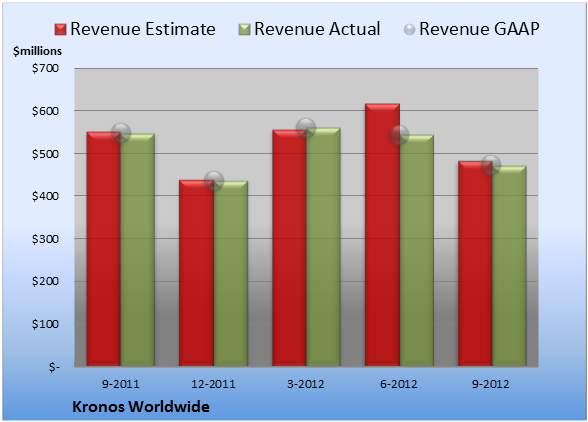Click the red Revenue Estimate legend swatch

60,30
